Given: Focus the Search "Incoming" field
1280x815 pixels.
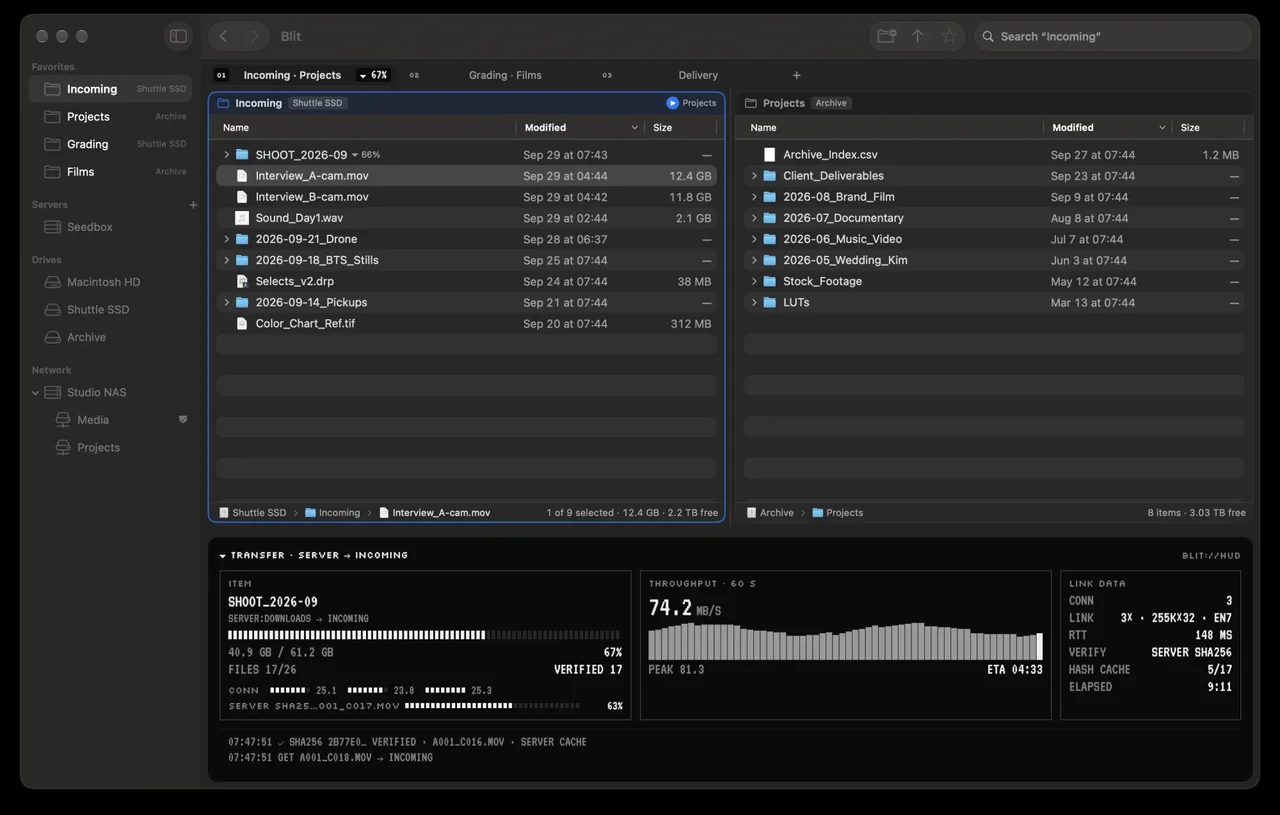Looking at the screenshot, I should click(x=1112, y=36).
